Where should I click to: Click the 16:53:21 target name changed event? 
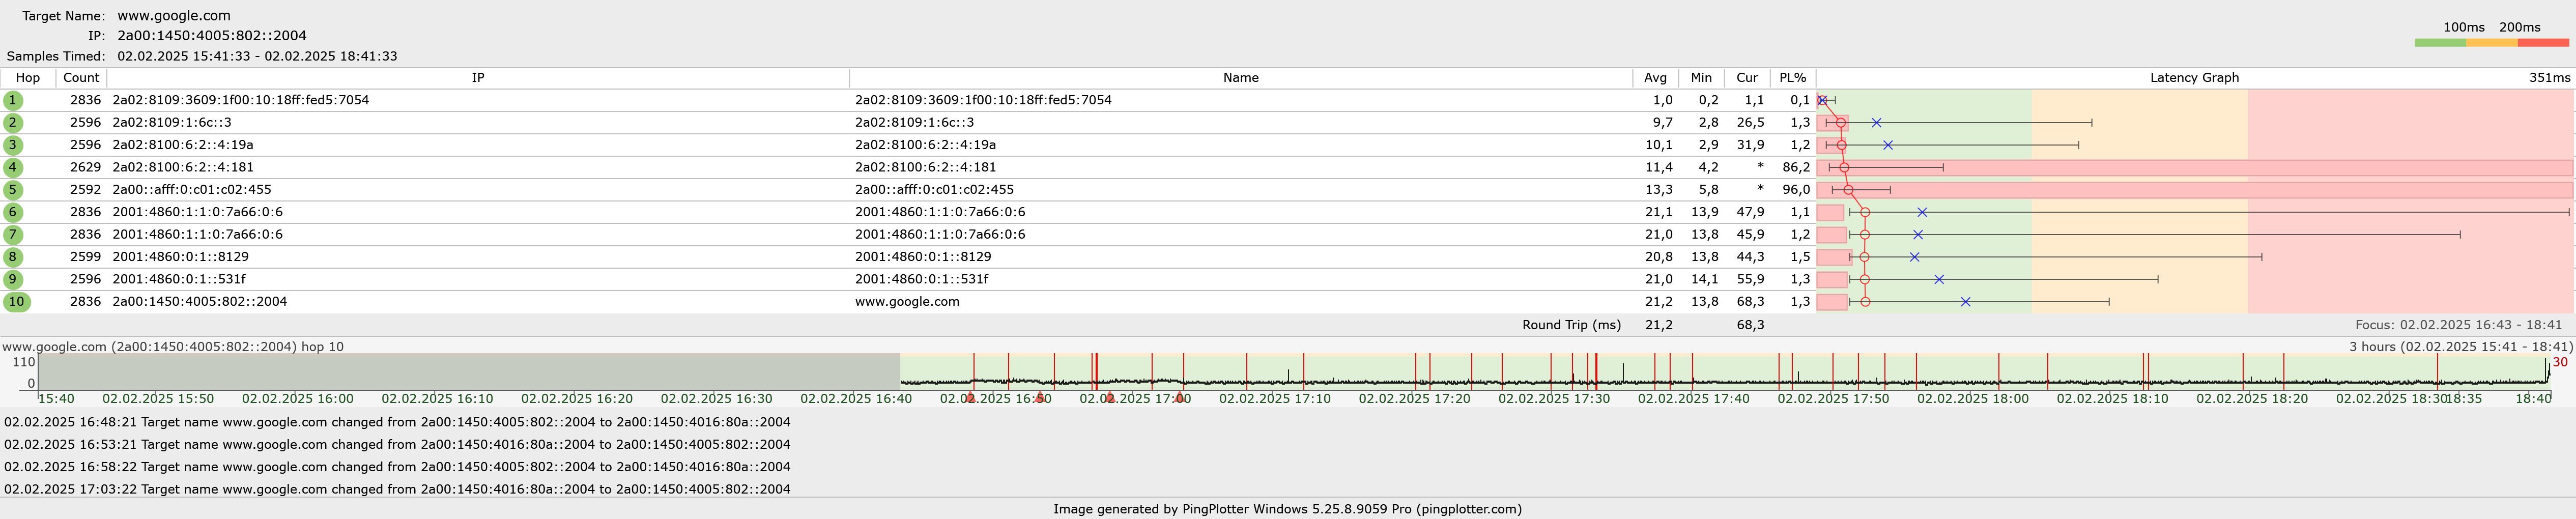click(x=397, y=445)
